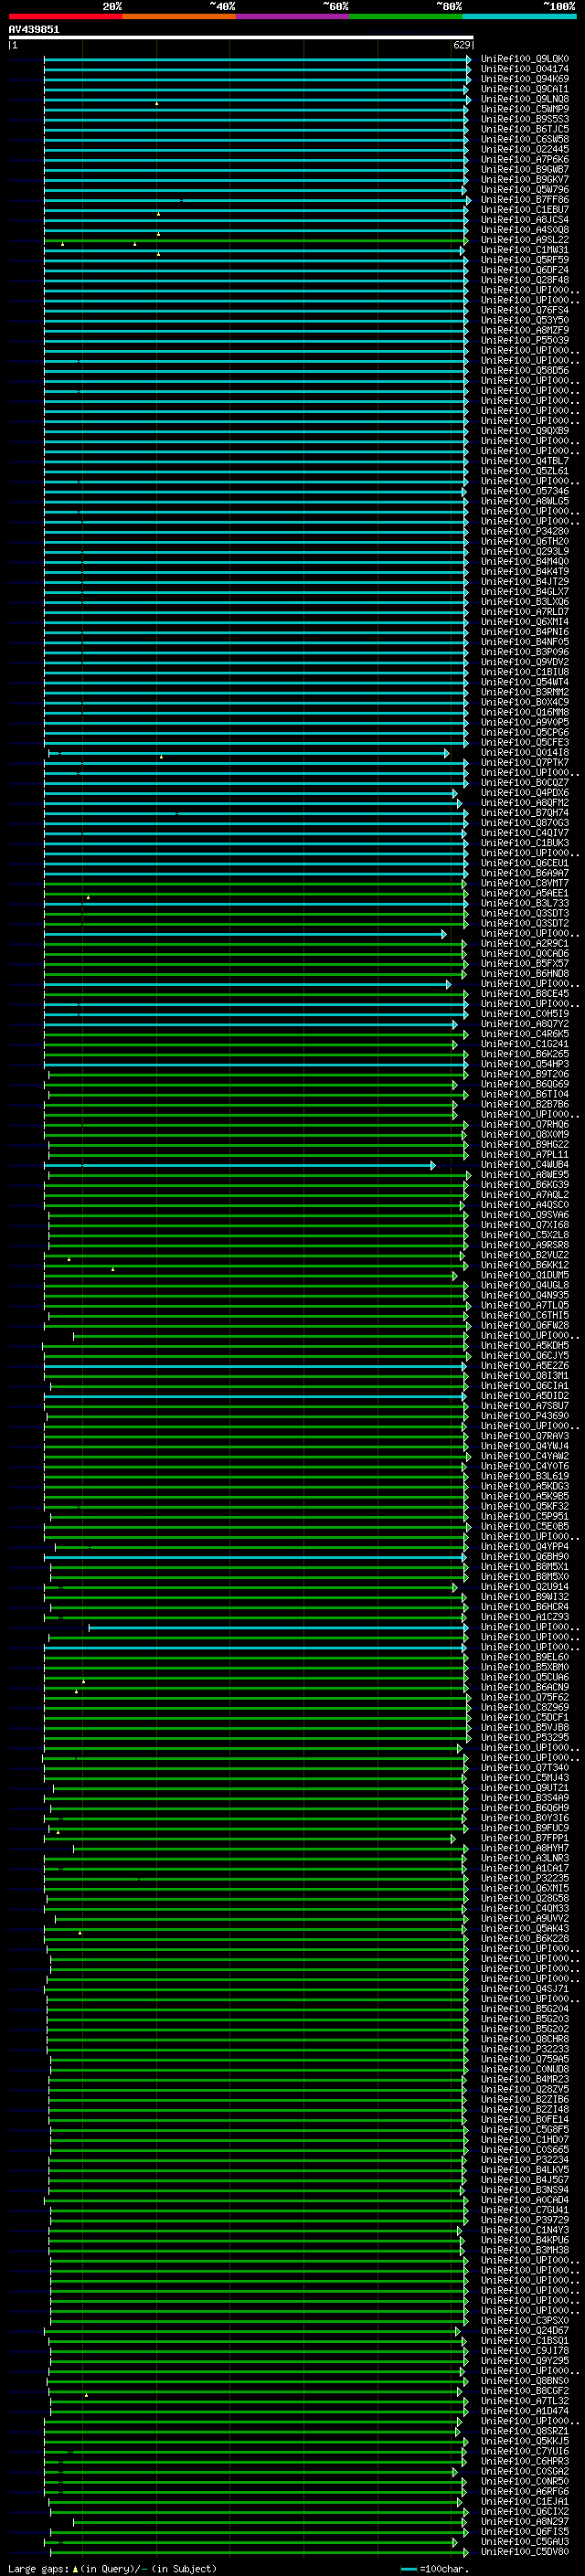Screen dimensions: 585x2576
Task: Open hit UniRef100_Q8I3M1
Action: (525, 1376)
